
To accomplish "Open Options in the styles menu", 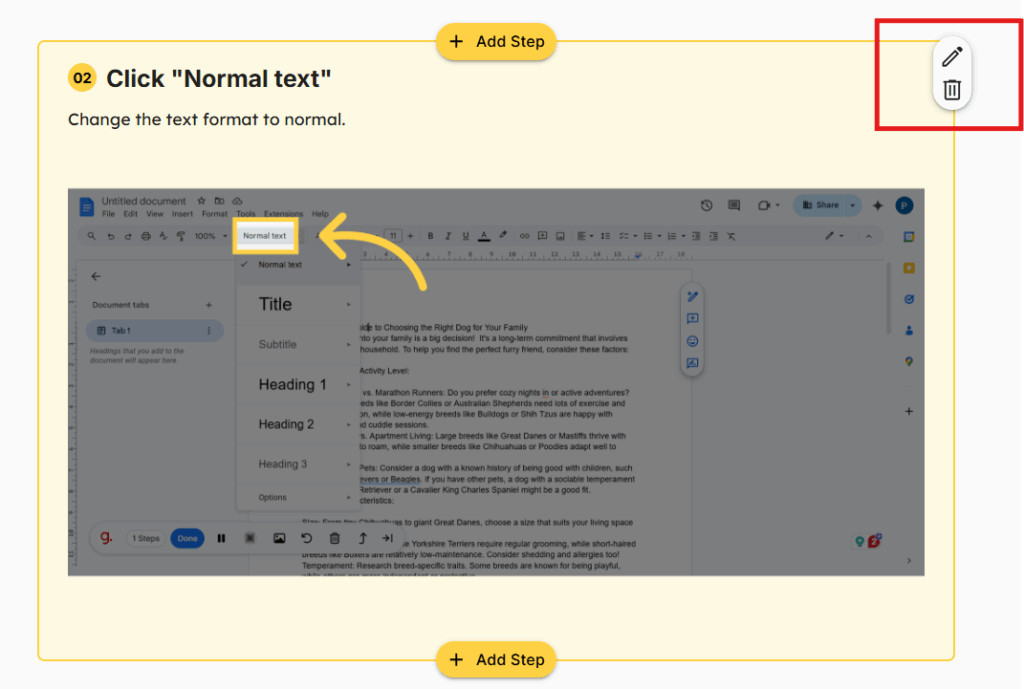I will click(298, 498).
